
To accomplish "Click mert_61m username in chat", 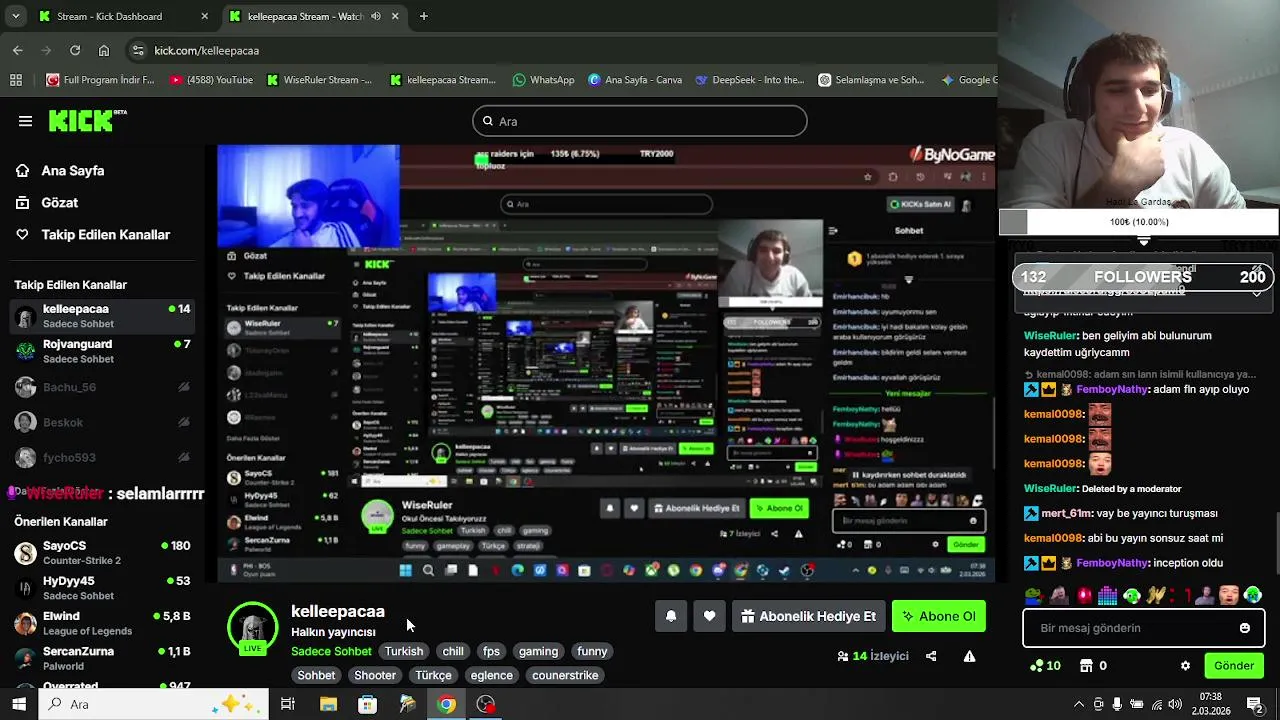I will (1067, 513).
